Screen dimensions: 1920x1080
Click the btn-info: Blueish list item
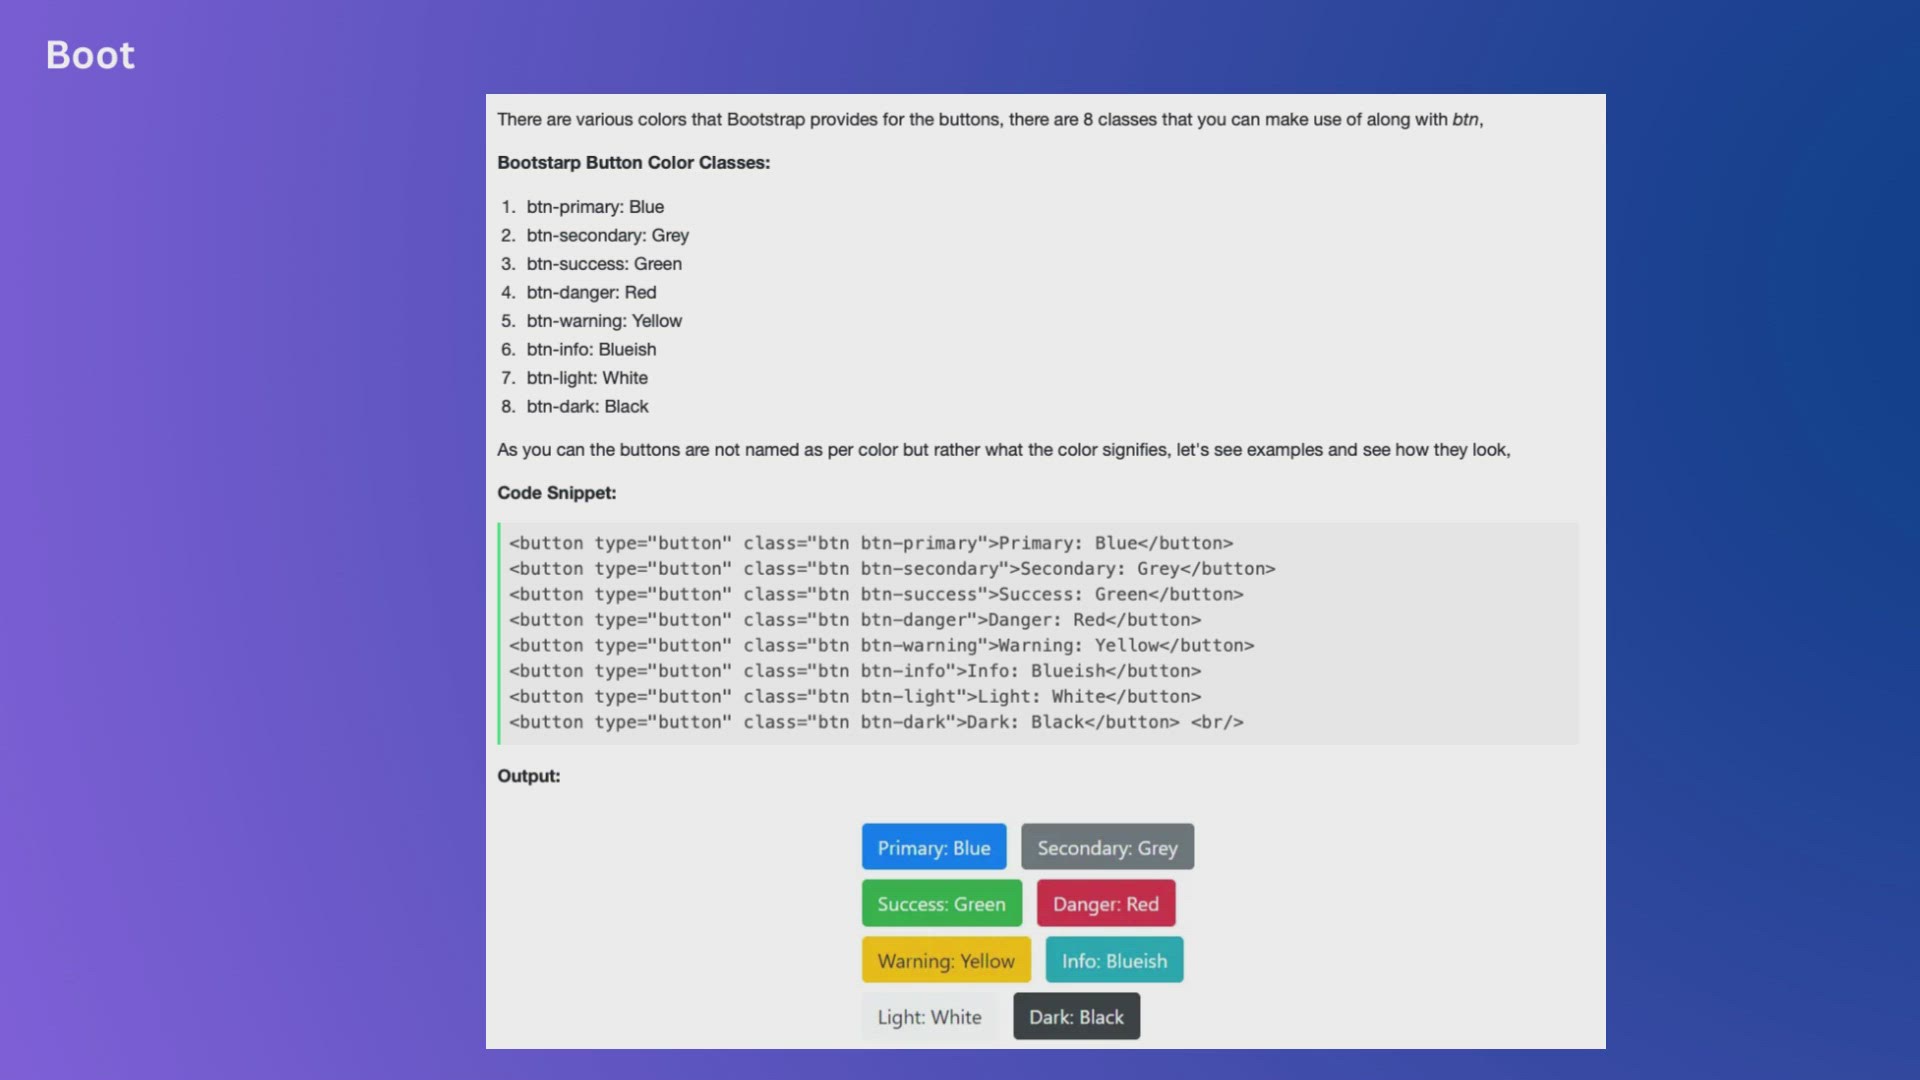[x=591, y=349]
